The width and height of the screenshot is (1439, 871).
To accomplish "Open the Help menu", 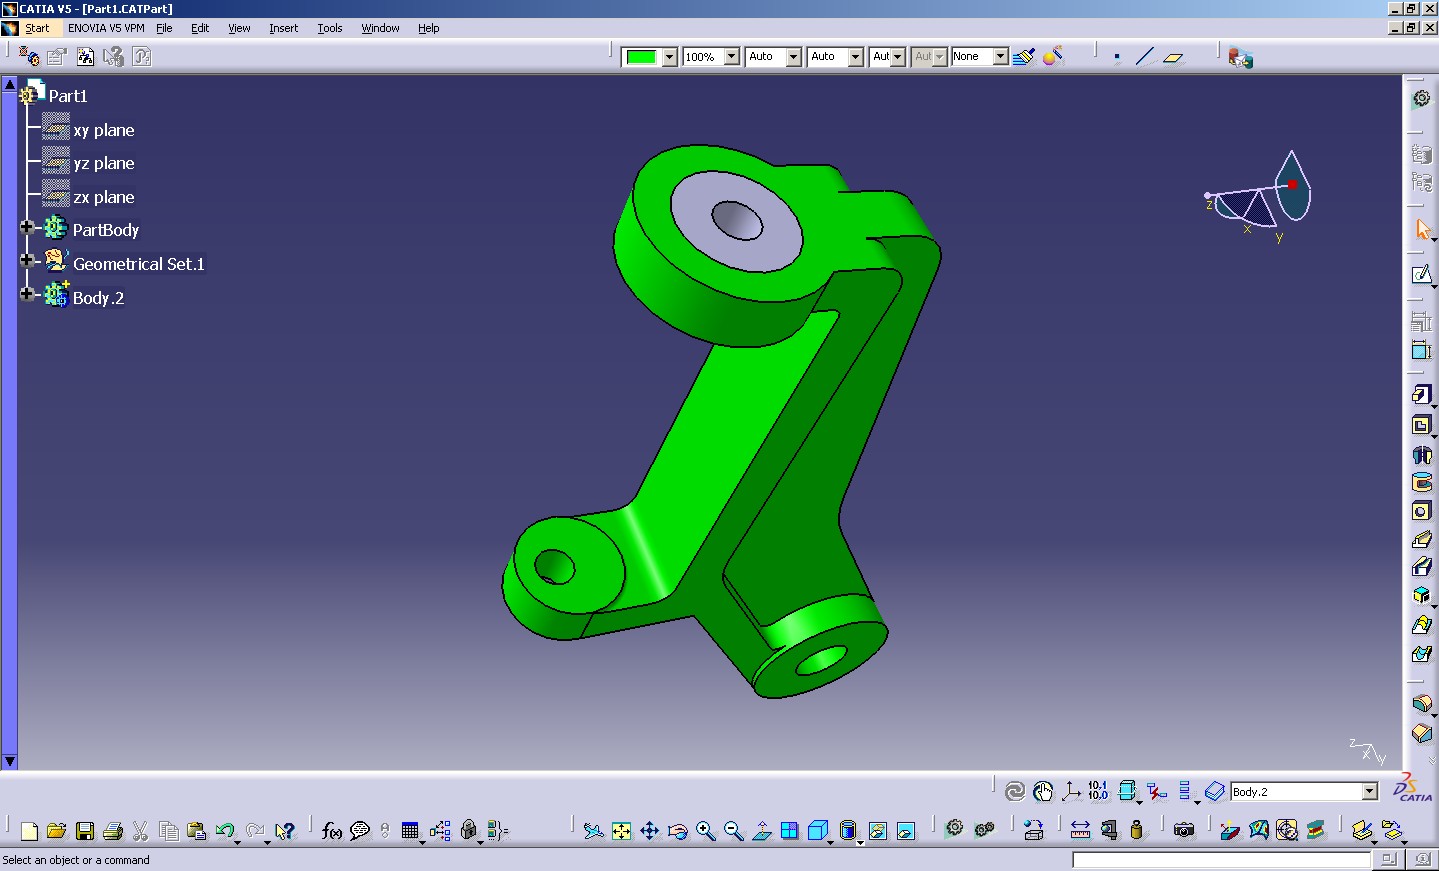I will pyautogui.click(x=428, y=28).
